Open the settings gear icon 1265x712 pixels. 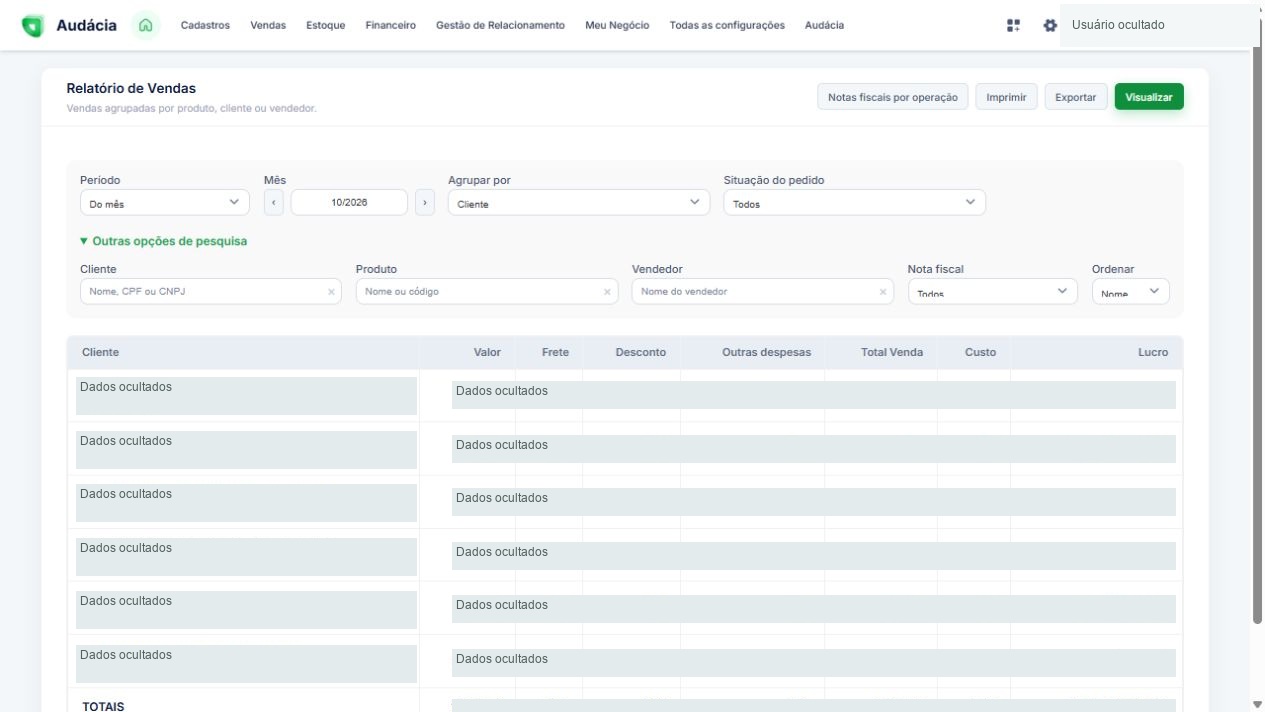click(1049, 25)
